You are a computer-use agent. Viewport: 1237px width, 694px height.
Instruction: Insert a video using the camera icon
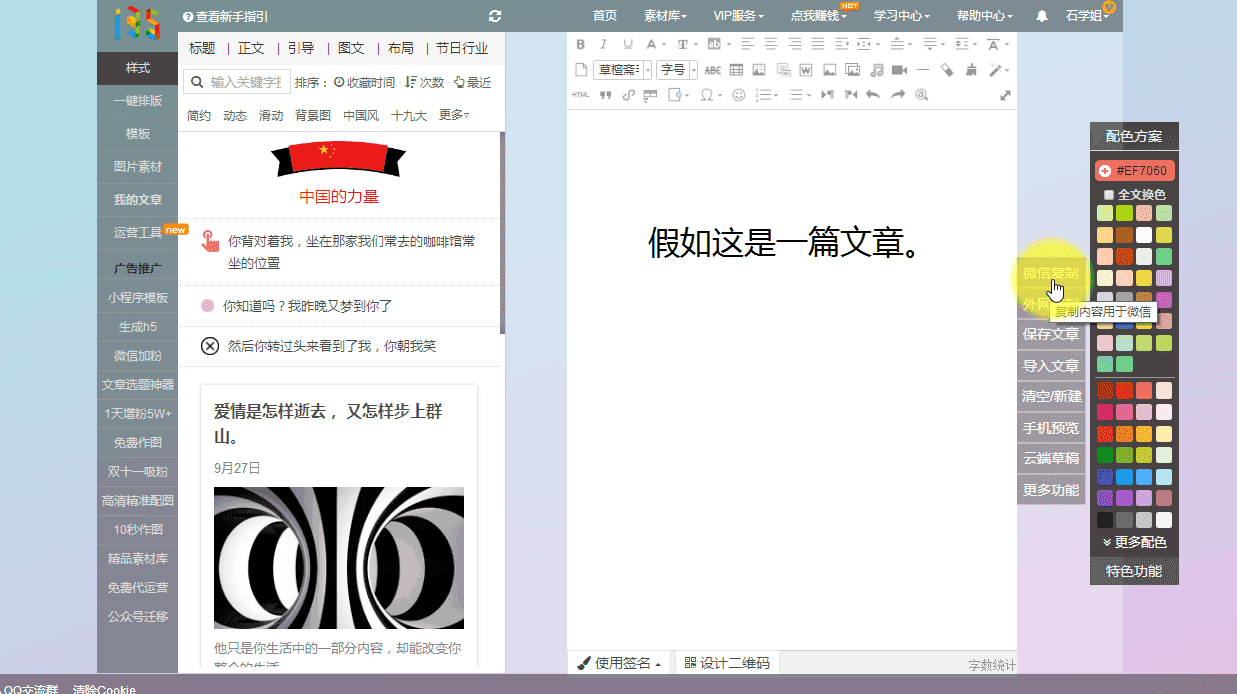point(899,70)
